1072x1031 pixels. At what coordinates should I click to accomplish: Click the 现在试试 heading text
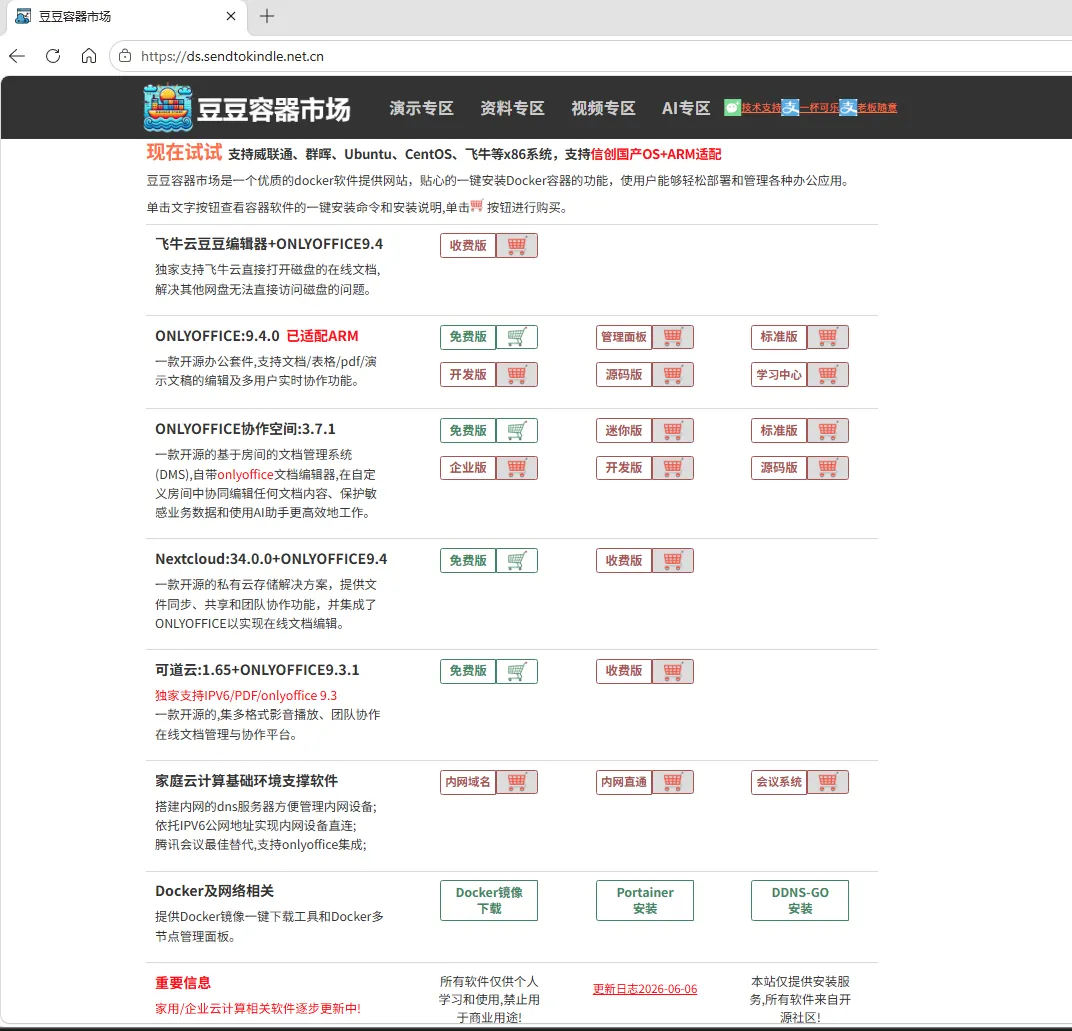pos(185,152)
